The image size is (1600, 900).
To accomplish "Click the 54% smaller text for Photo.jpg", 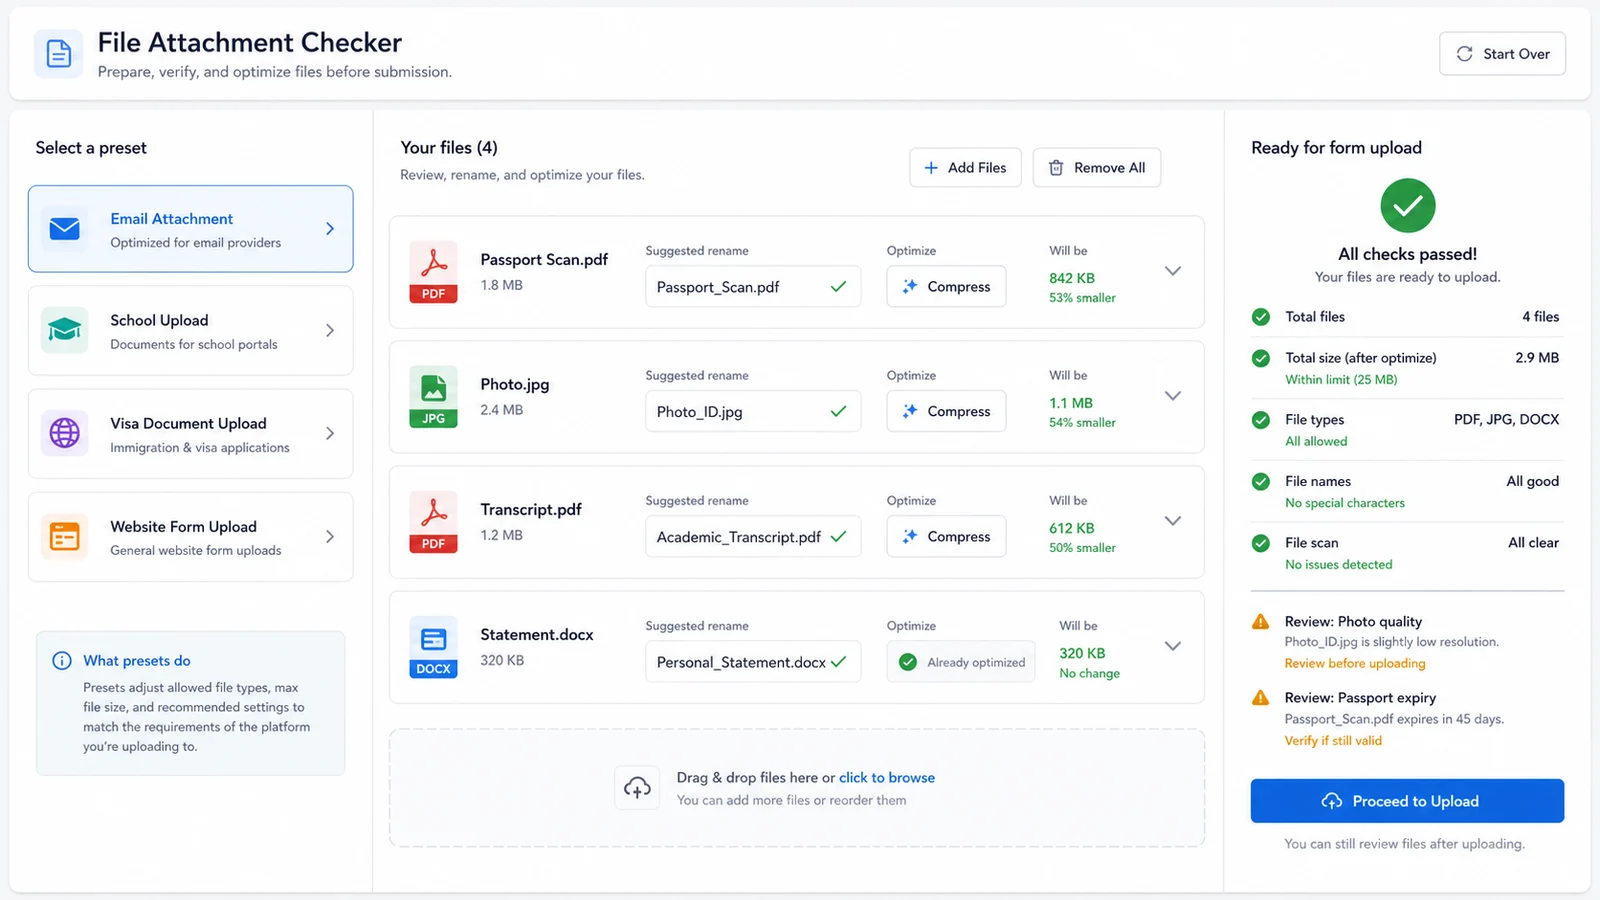I will coord(1082,423).
